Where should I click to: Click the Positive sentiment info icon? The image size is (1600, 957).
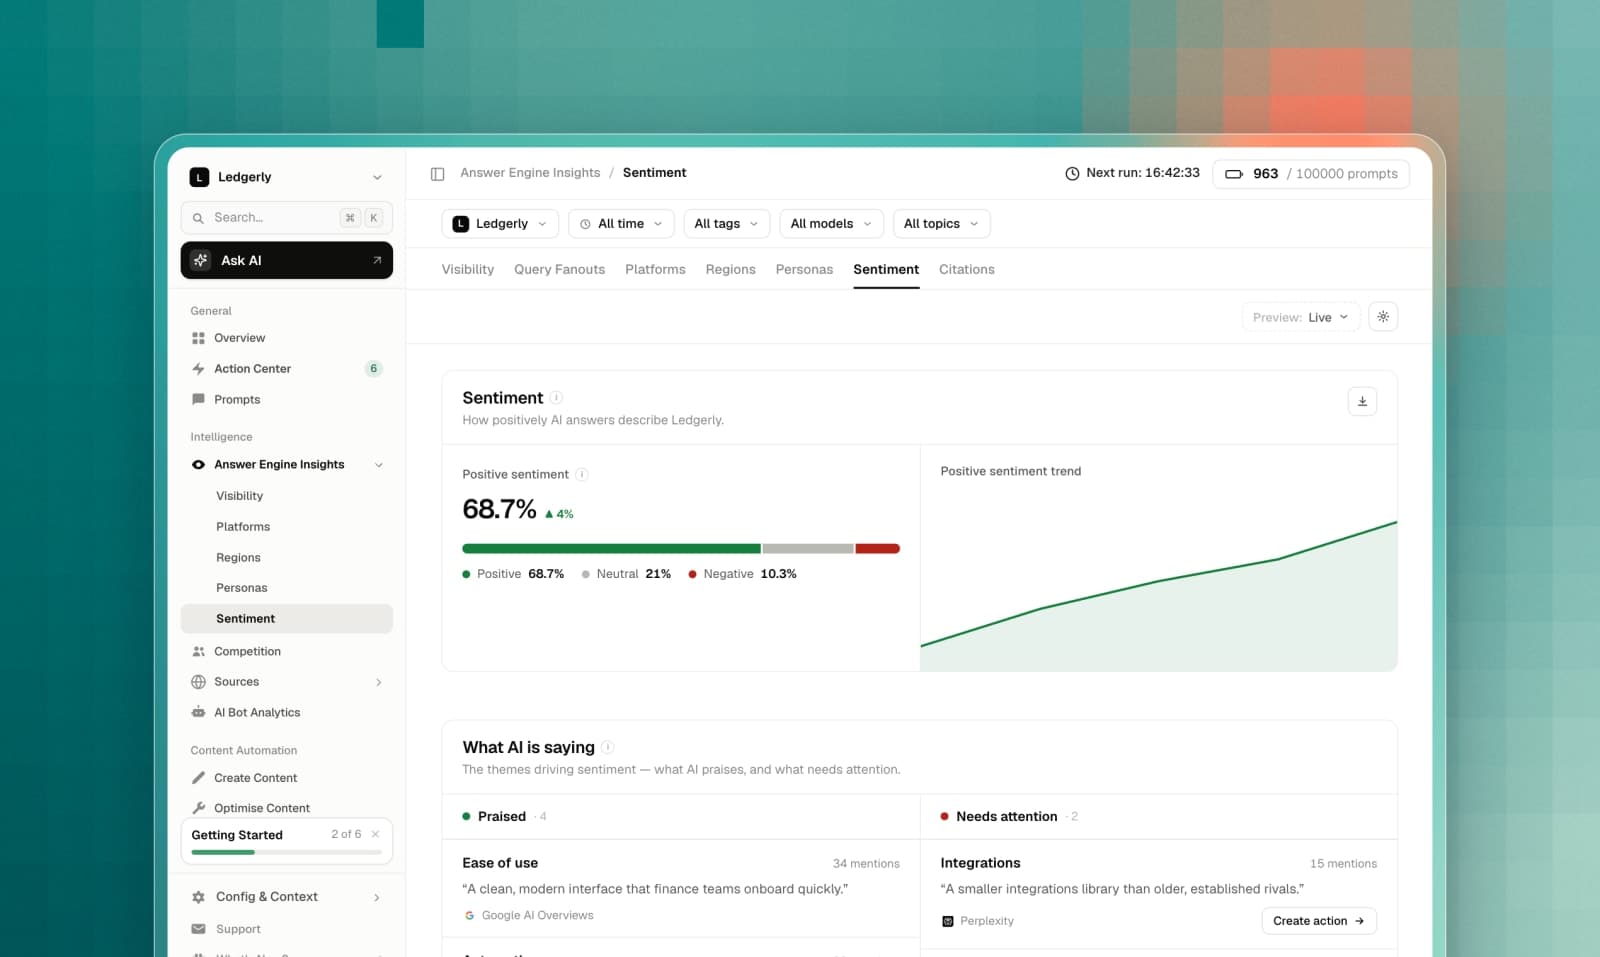pos(582,475)
